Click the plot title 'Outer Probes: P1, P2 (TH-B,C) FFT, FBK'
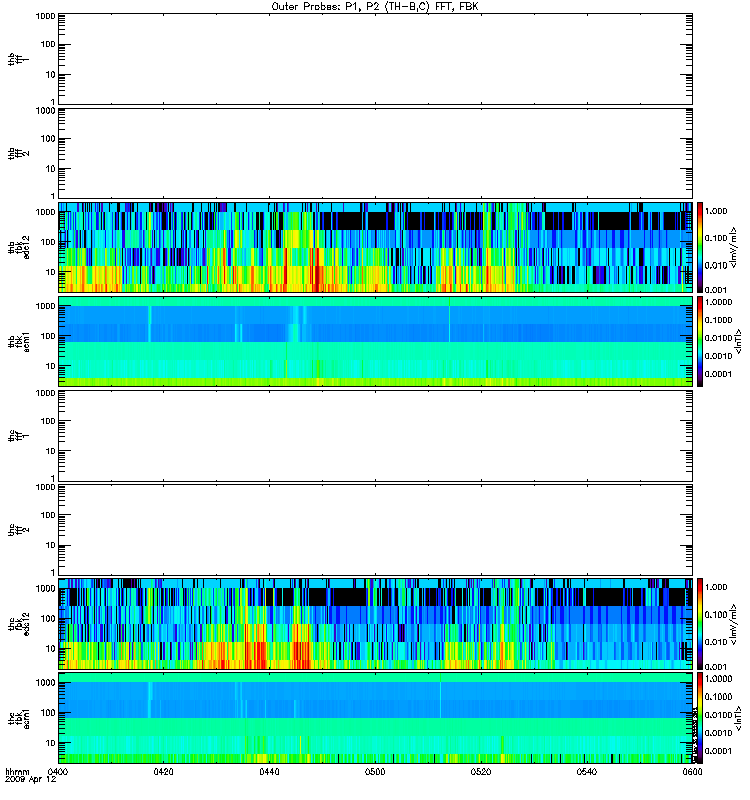 pos(375,6)
